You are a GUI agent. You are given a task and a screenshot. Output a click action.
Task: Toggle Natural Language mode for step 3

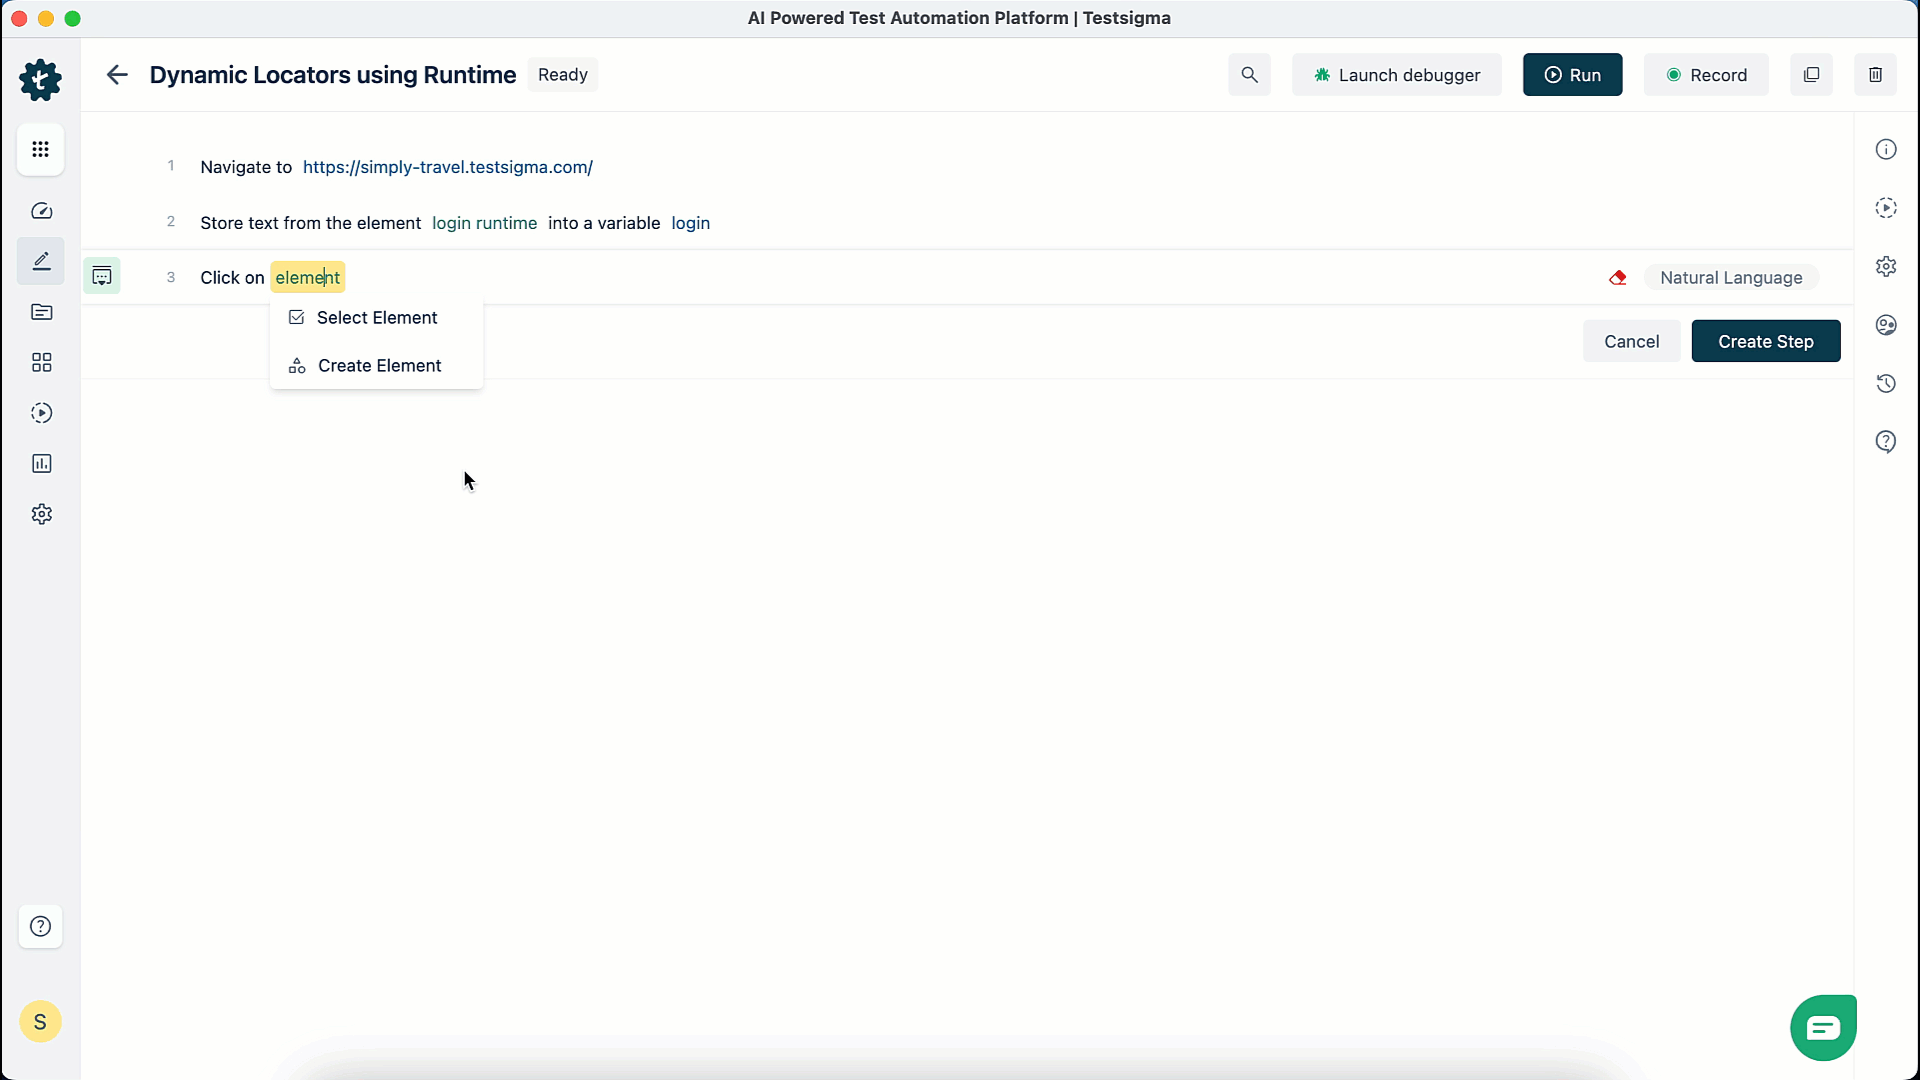(1732, 277)
